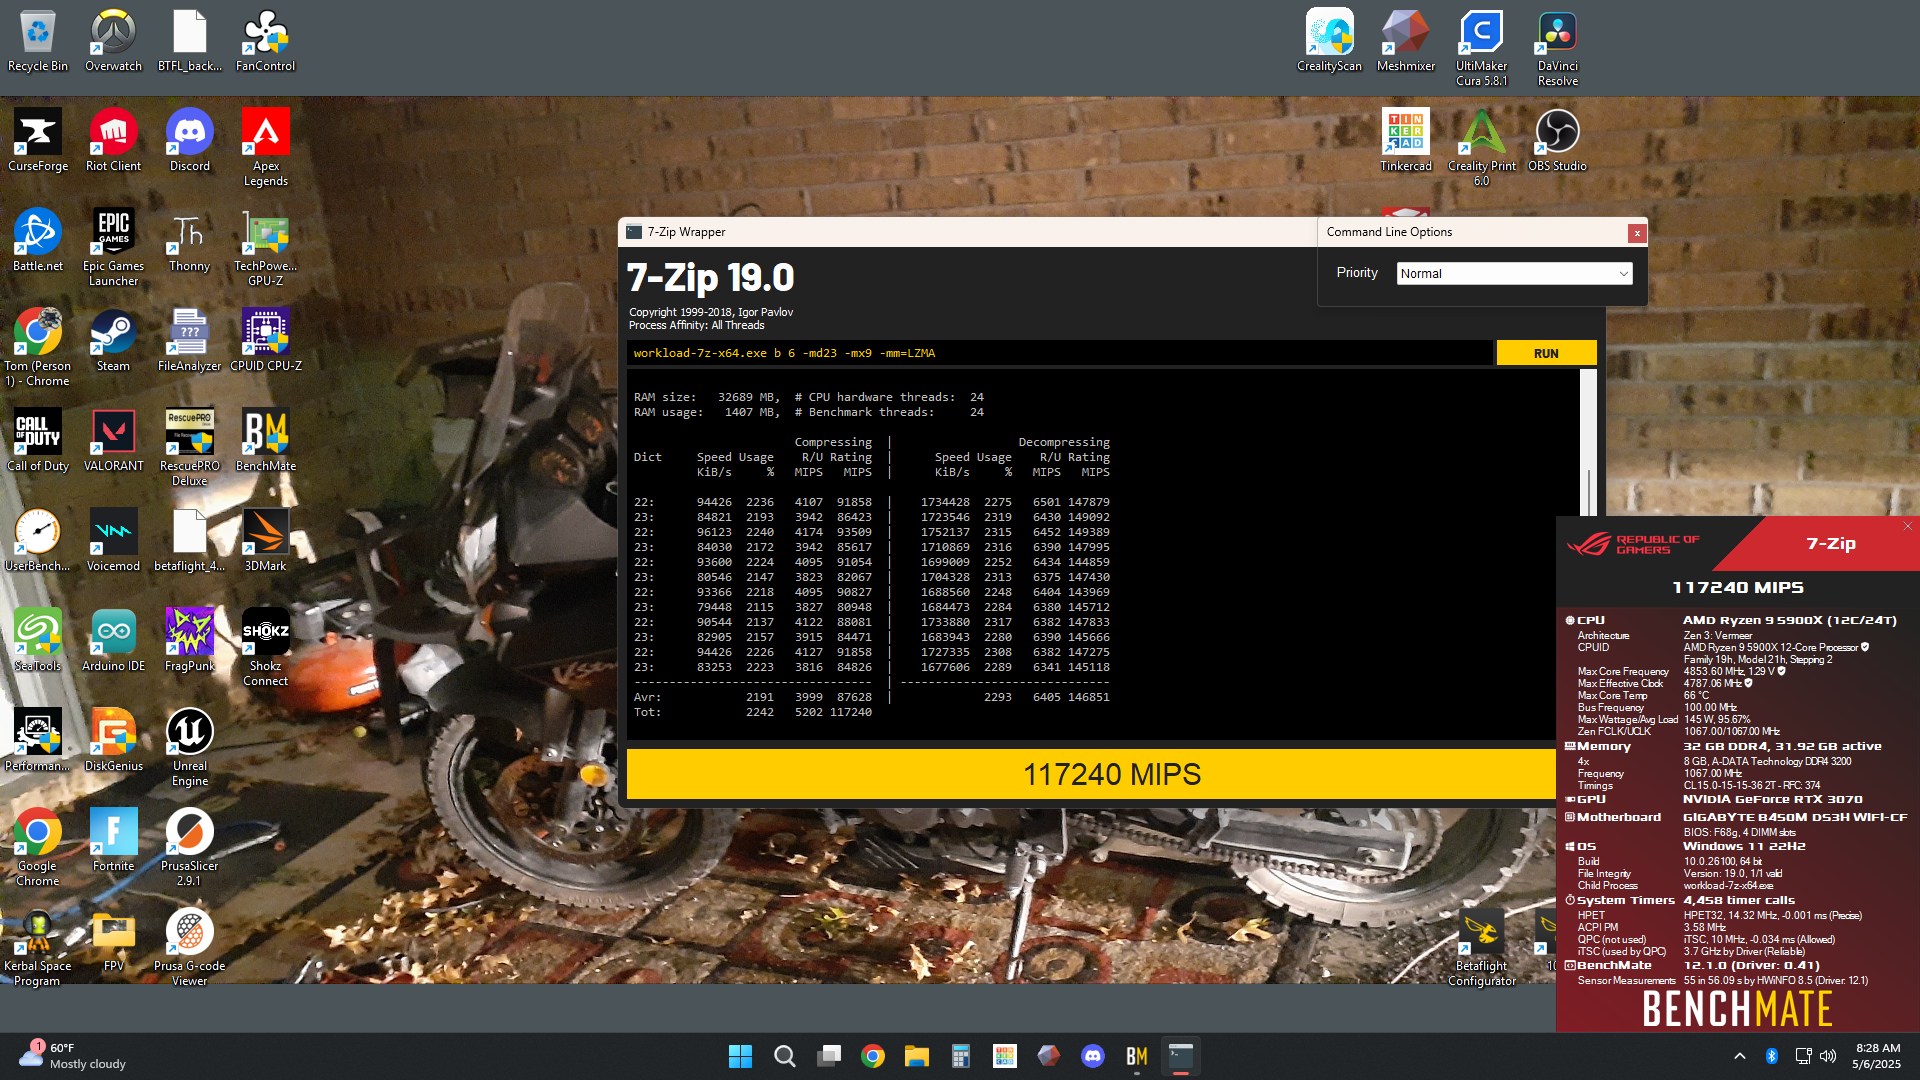Open the OBS Studio desktop shortcut
Screen dimensions: 1920x1080
tap(1557, 141)
